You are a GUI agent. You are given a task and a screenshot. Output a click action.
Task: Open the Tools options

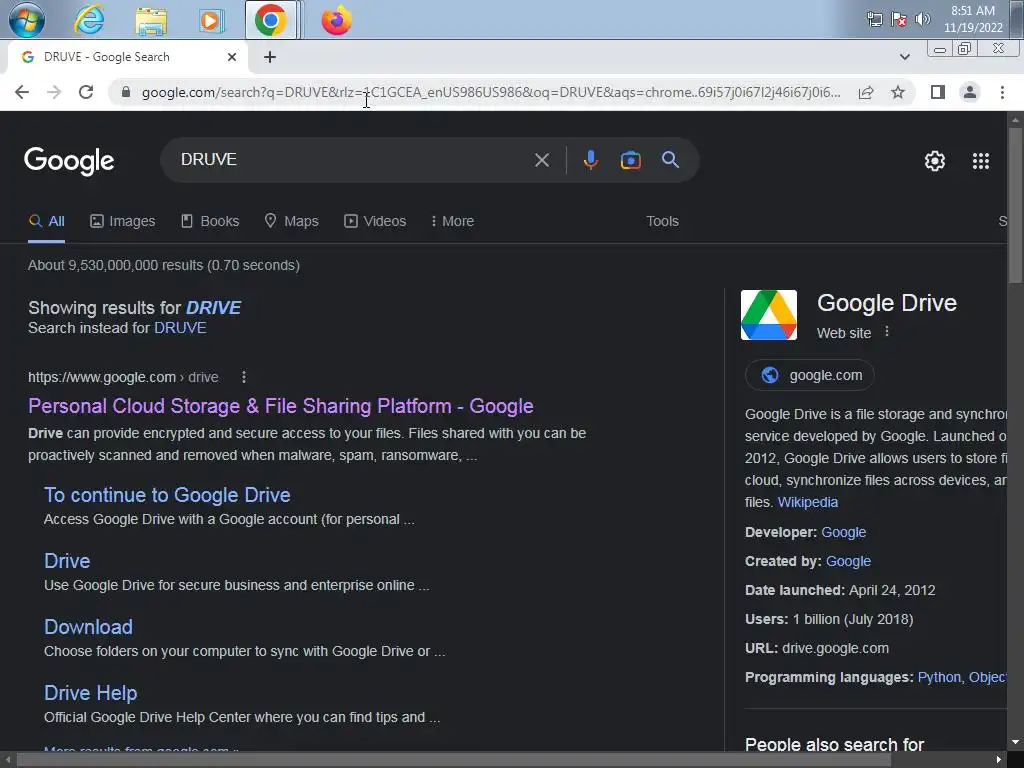coord(662,221)
